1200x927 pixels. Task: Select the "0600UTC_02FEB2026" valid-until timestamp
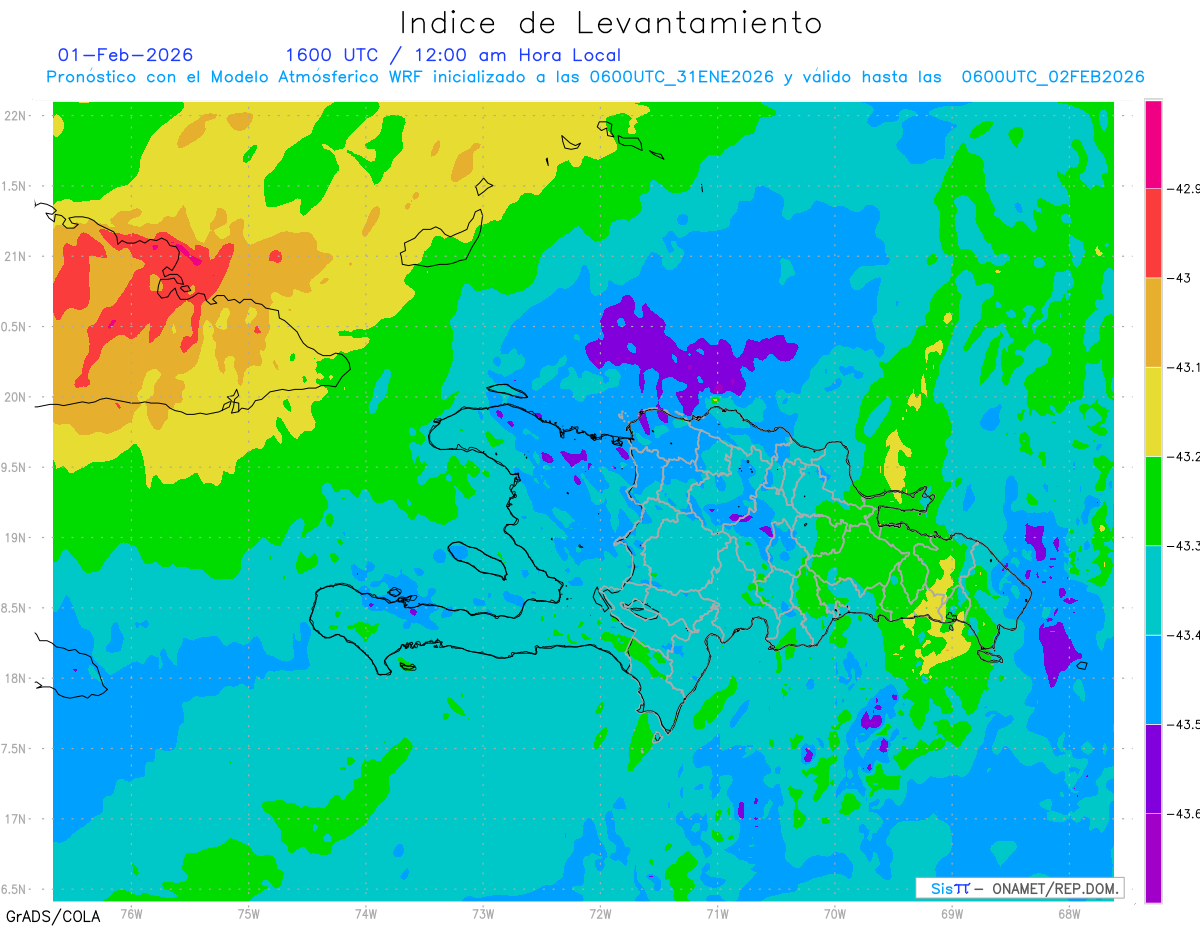pyautogui.click(x=1053, y=77)
